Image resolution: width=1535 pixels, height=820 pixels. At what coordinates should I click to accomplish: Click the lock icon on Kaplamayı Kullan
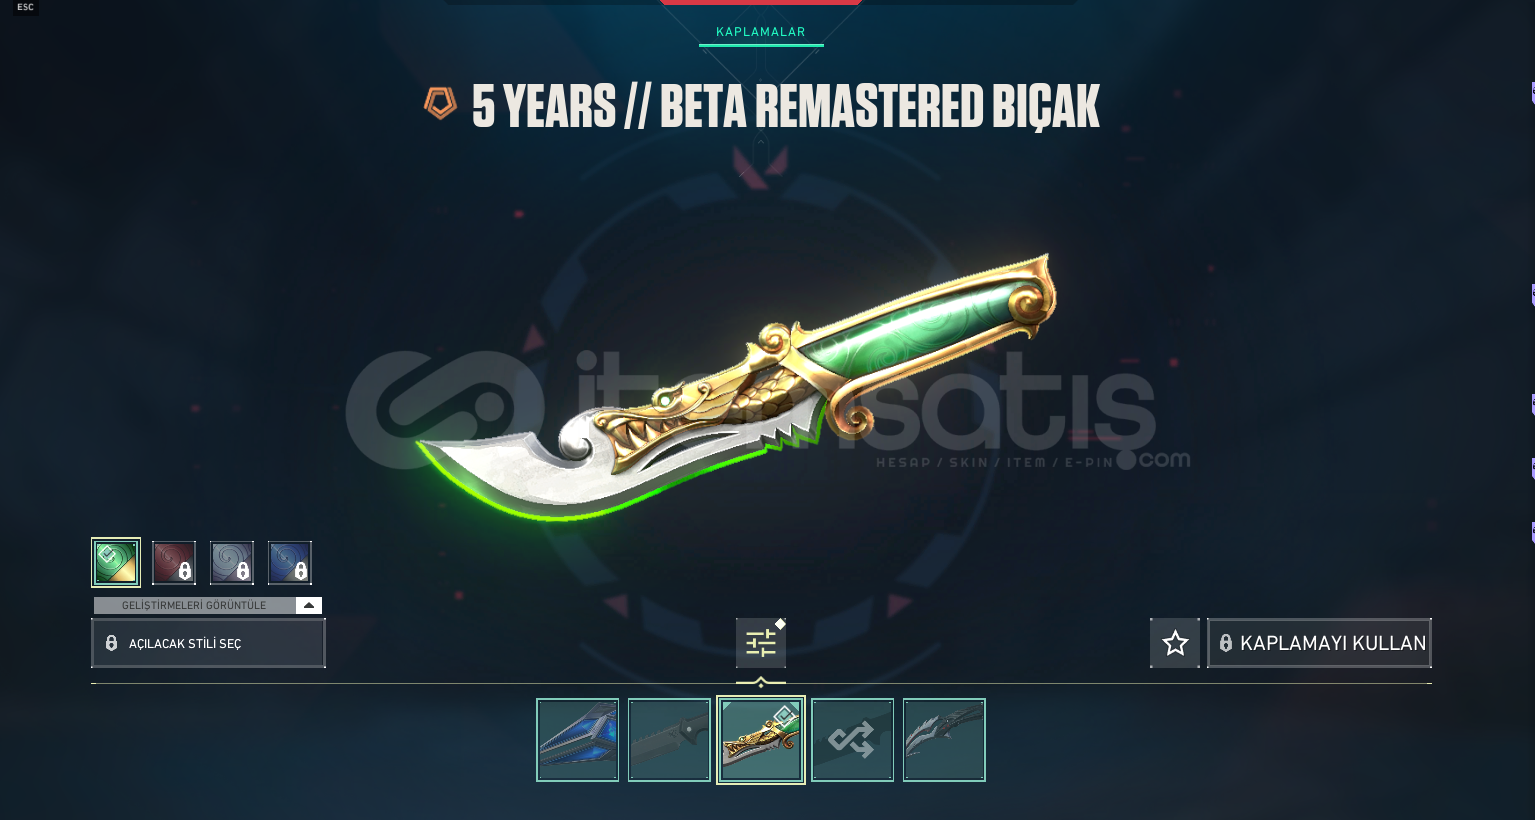1226,643
